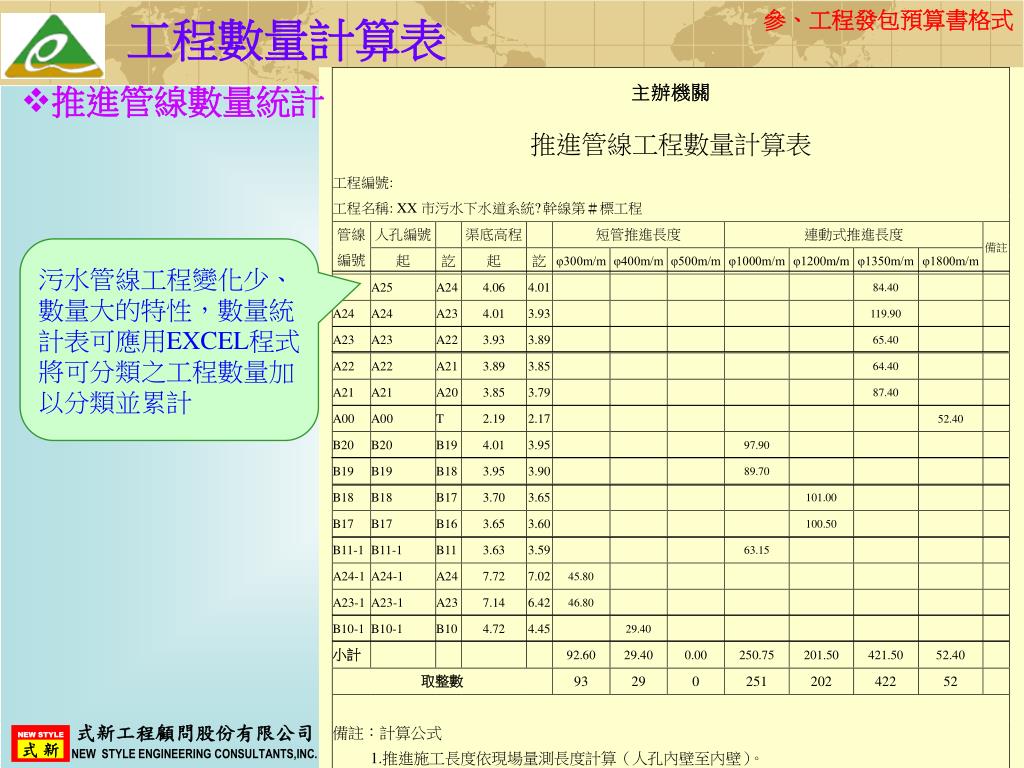This screenshot has height=768, width=1024.
Task: Click pipeline number cell A23-1
Action: (348, 603)
